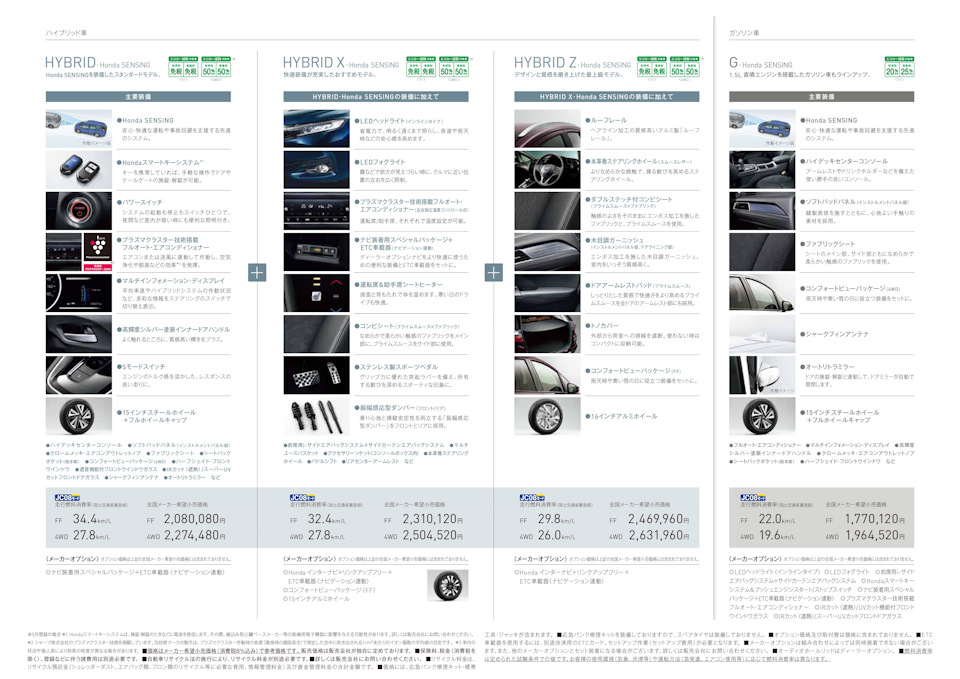The image size is (960, 679).
Task: Select the price 2,274,480円
Action: (195, 535)
